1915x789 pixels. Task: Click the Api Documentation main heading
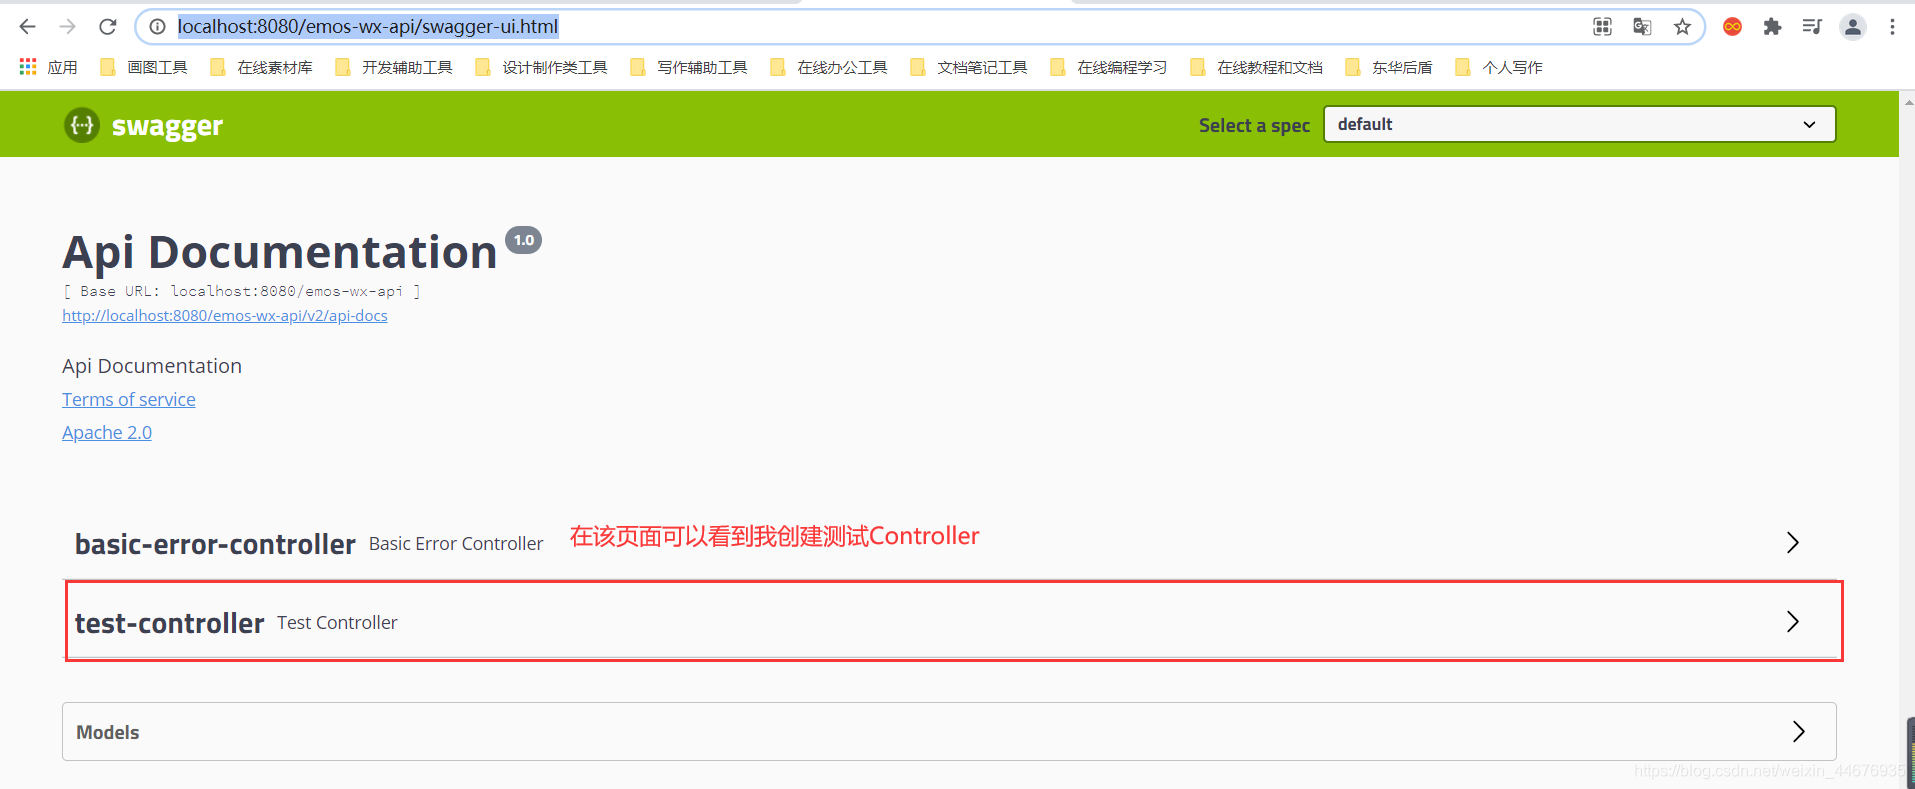280,252
